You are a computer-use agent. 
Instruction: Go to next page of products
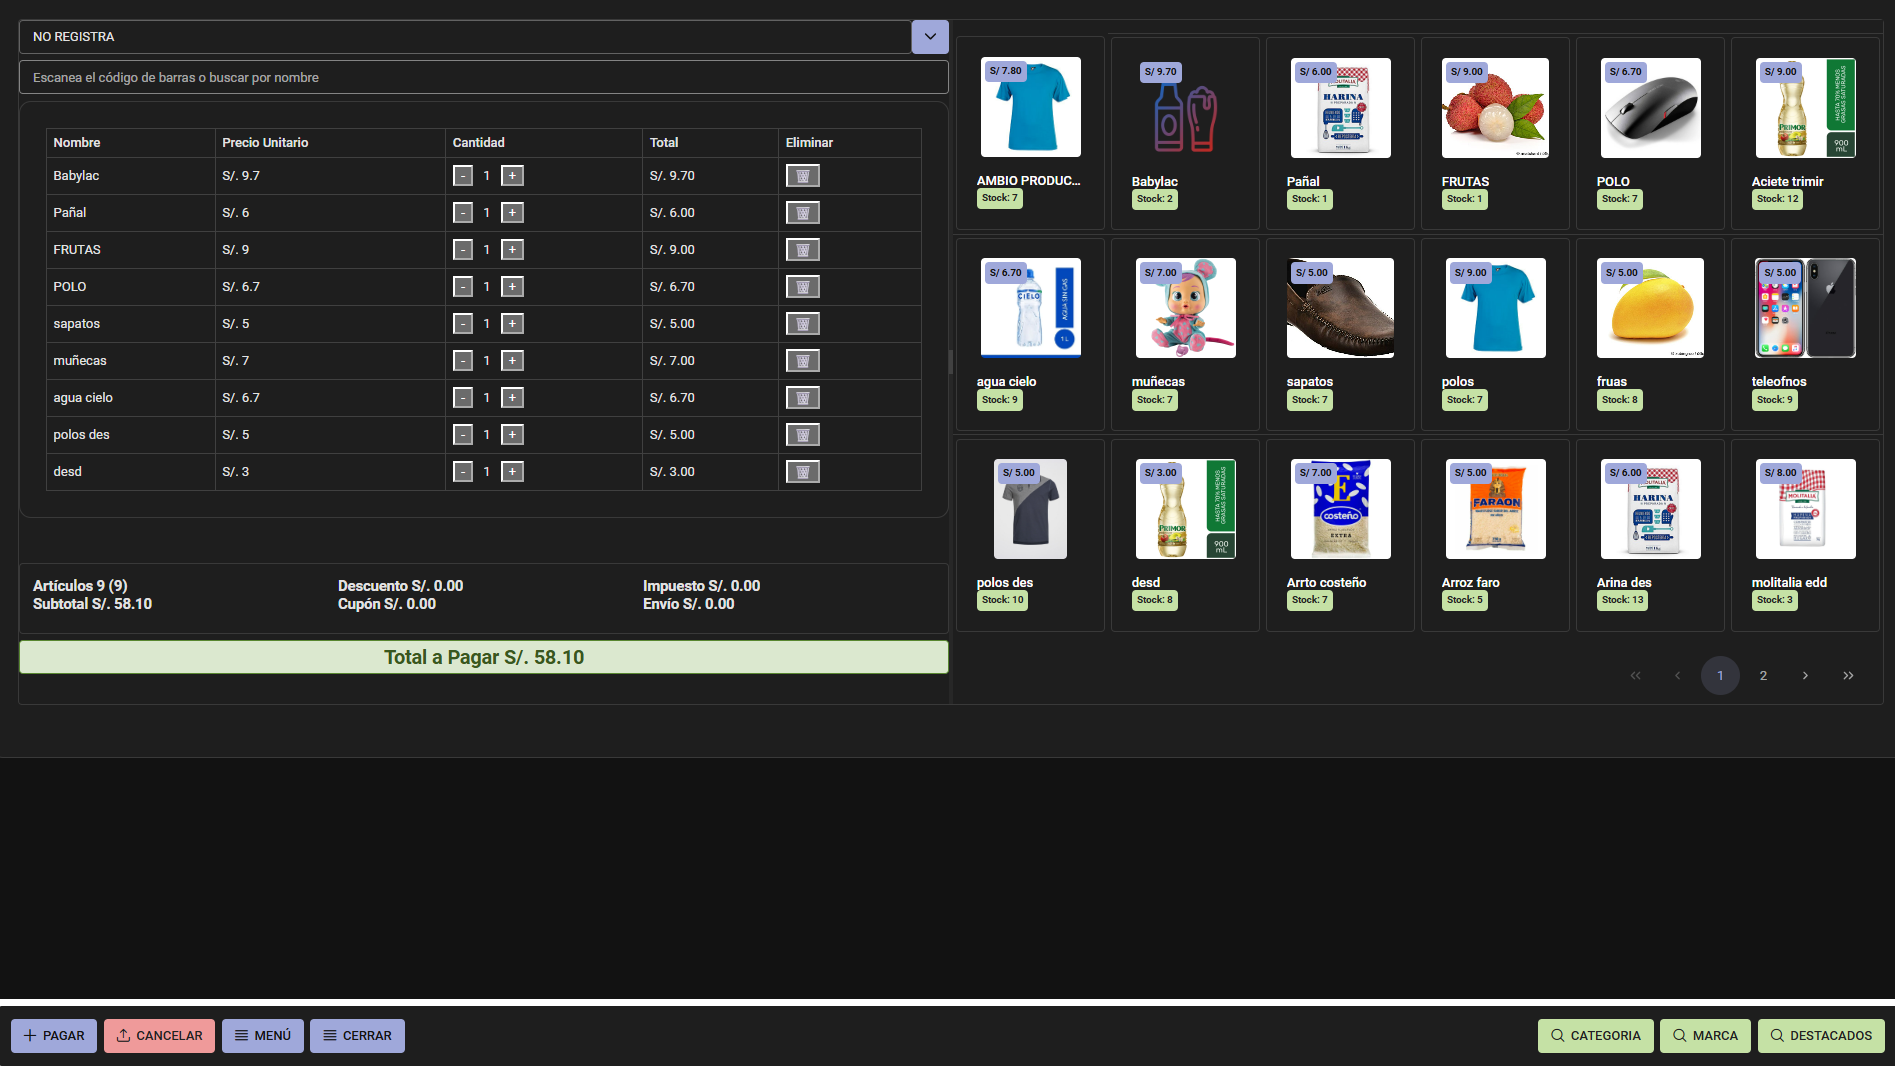pos(1805,676)
